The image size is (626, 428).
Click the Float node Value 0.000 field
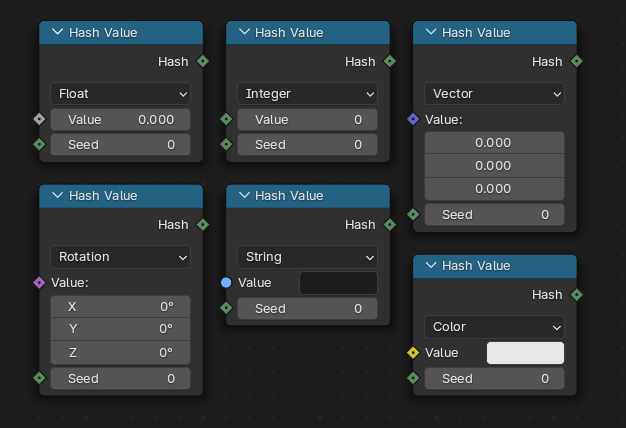[x=121, y=119]
